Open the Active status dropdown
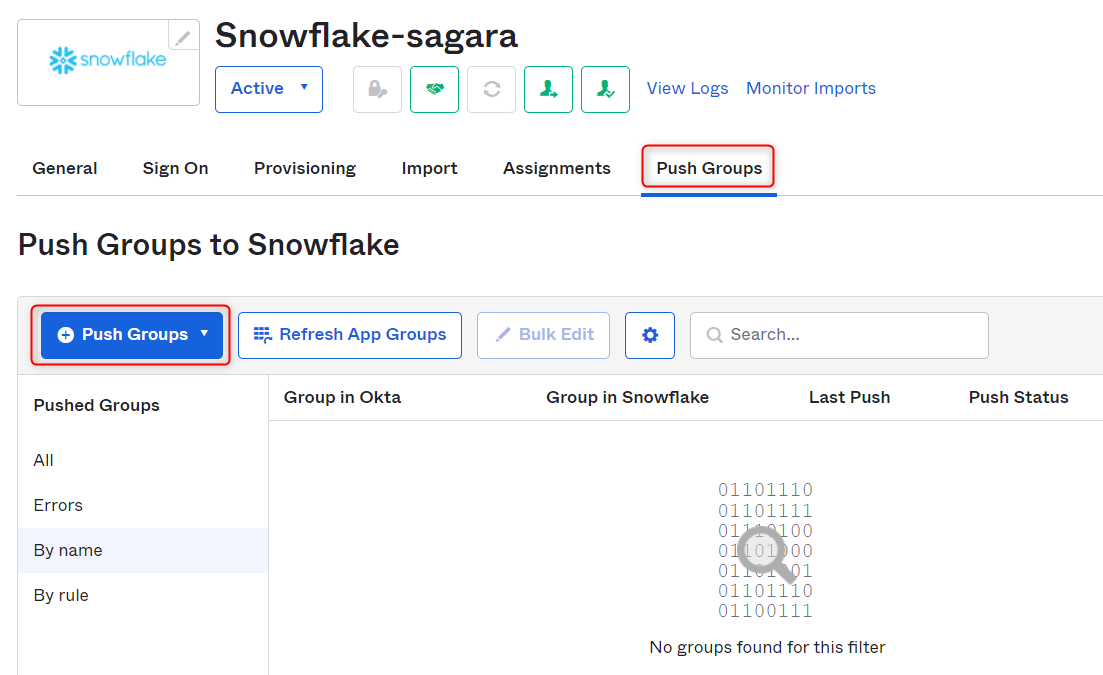1103x675 pixels. click(x=269, y=89)
